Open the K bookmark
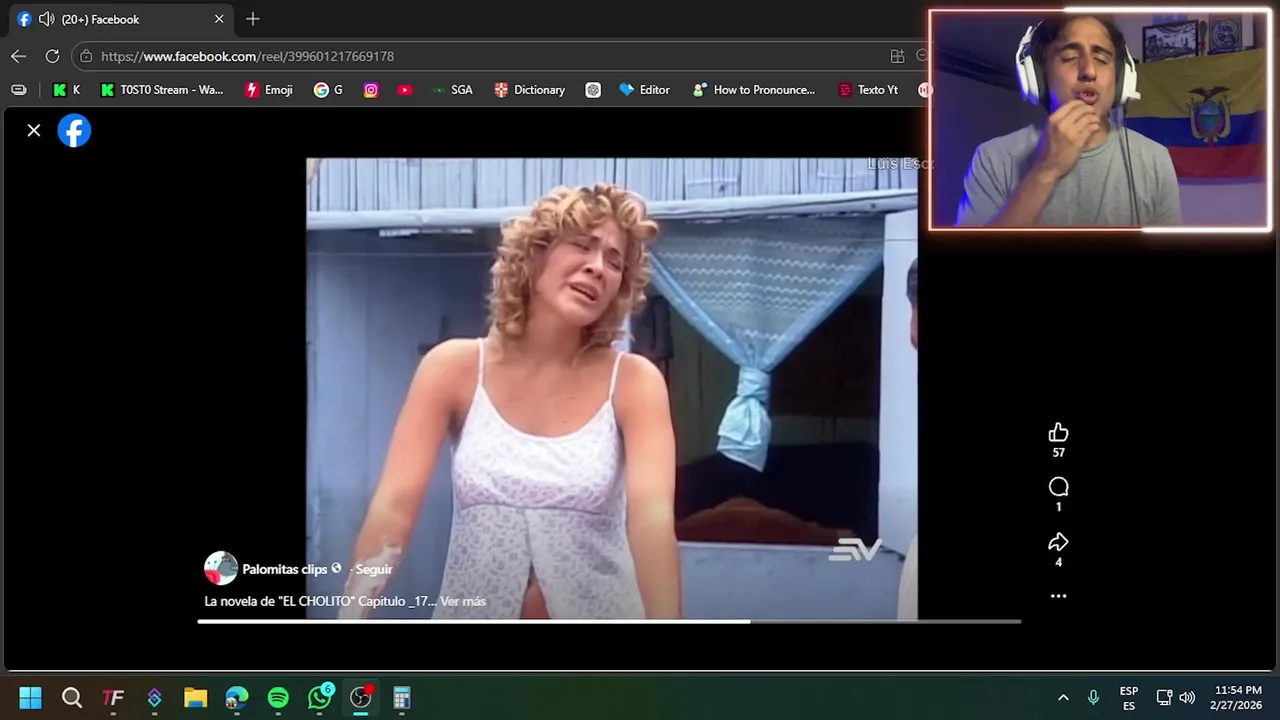 click(66, 89)
